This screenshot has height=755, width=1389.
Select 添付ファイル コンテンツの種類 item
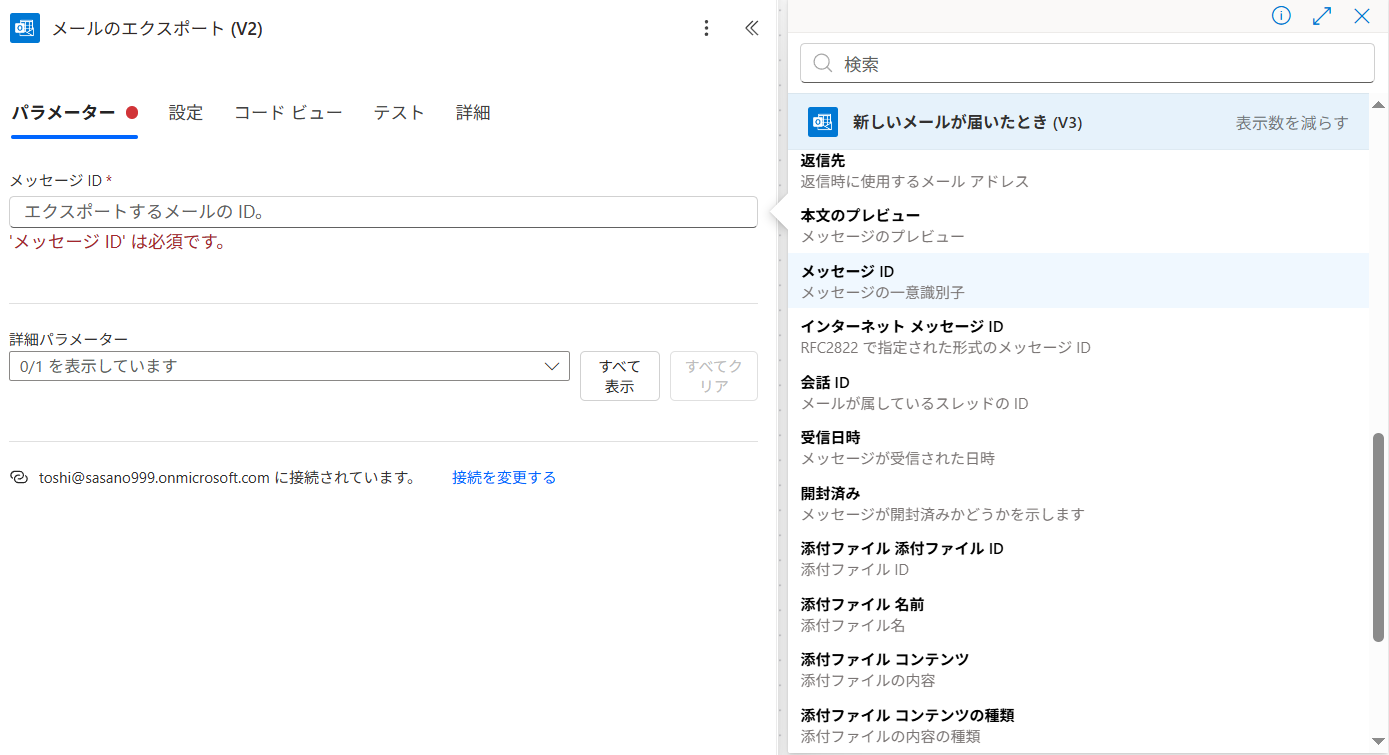pos(1078,725)
